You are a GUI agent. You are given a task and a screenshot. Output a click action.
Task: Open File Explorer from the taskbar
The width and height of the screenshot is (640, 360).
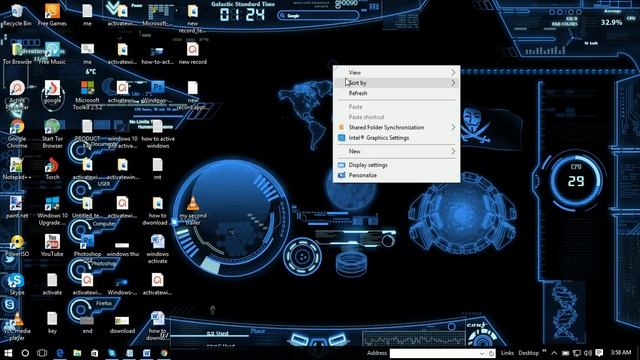pos(77,353)
